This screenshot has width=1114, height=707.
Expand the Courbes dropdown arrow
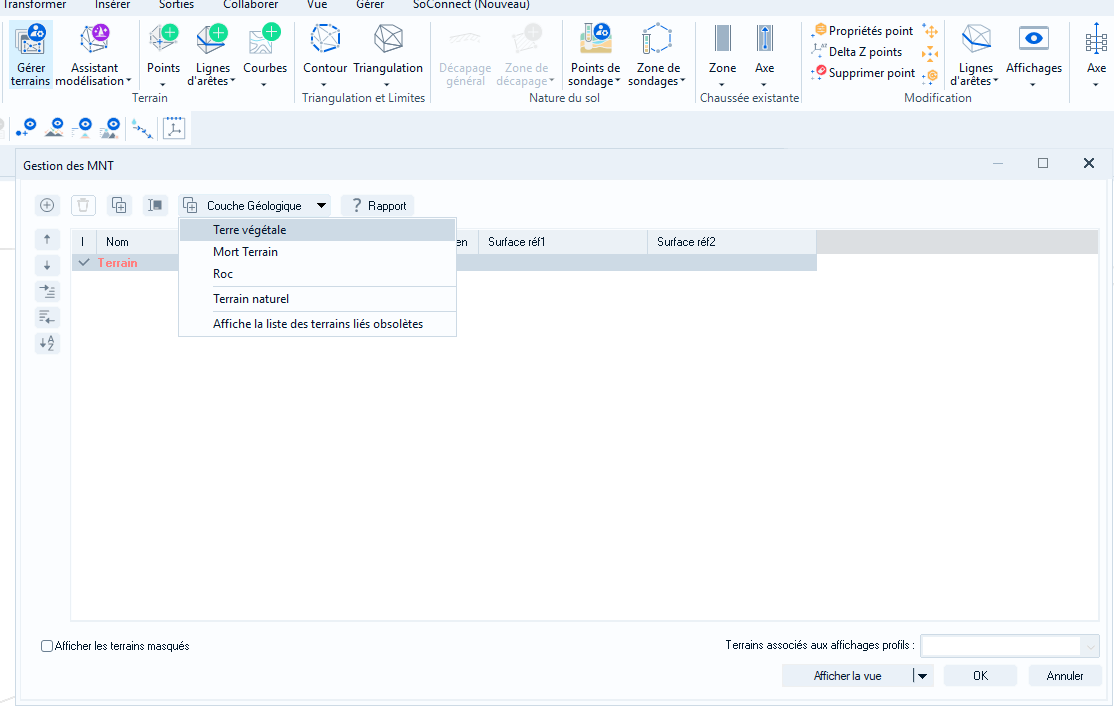click(264, 85)
